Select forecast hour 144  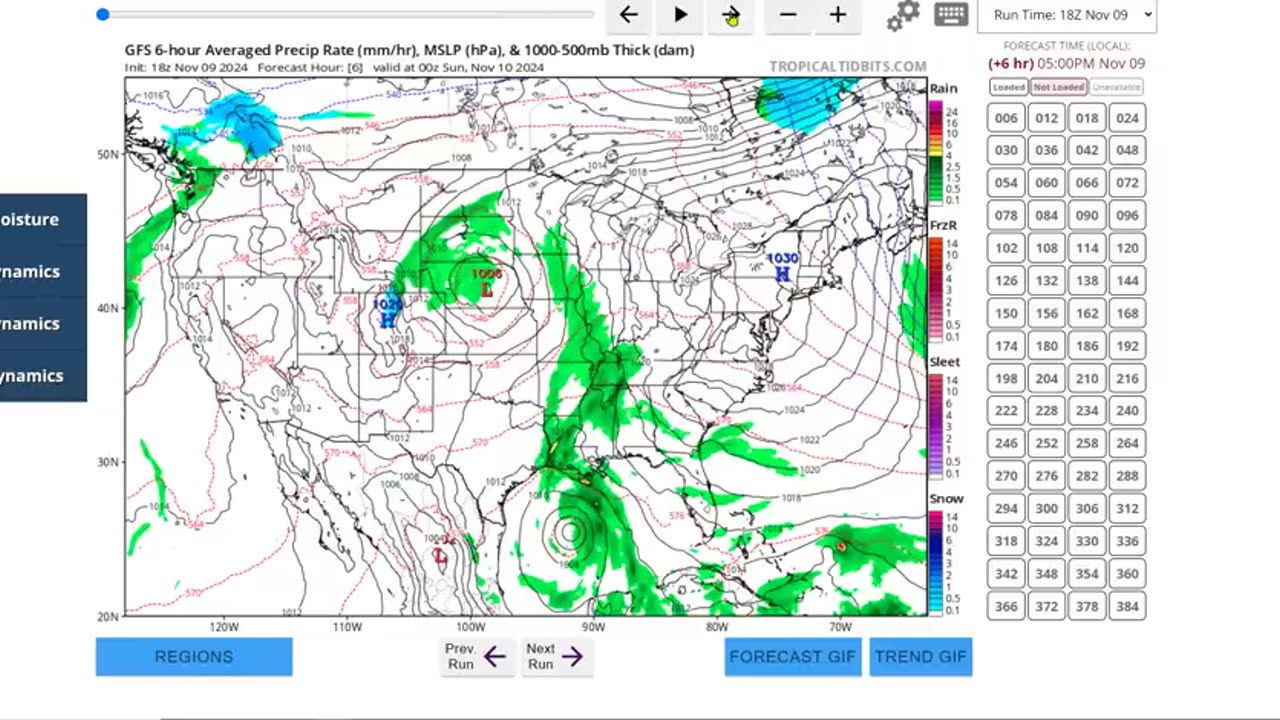1127,281
